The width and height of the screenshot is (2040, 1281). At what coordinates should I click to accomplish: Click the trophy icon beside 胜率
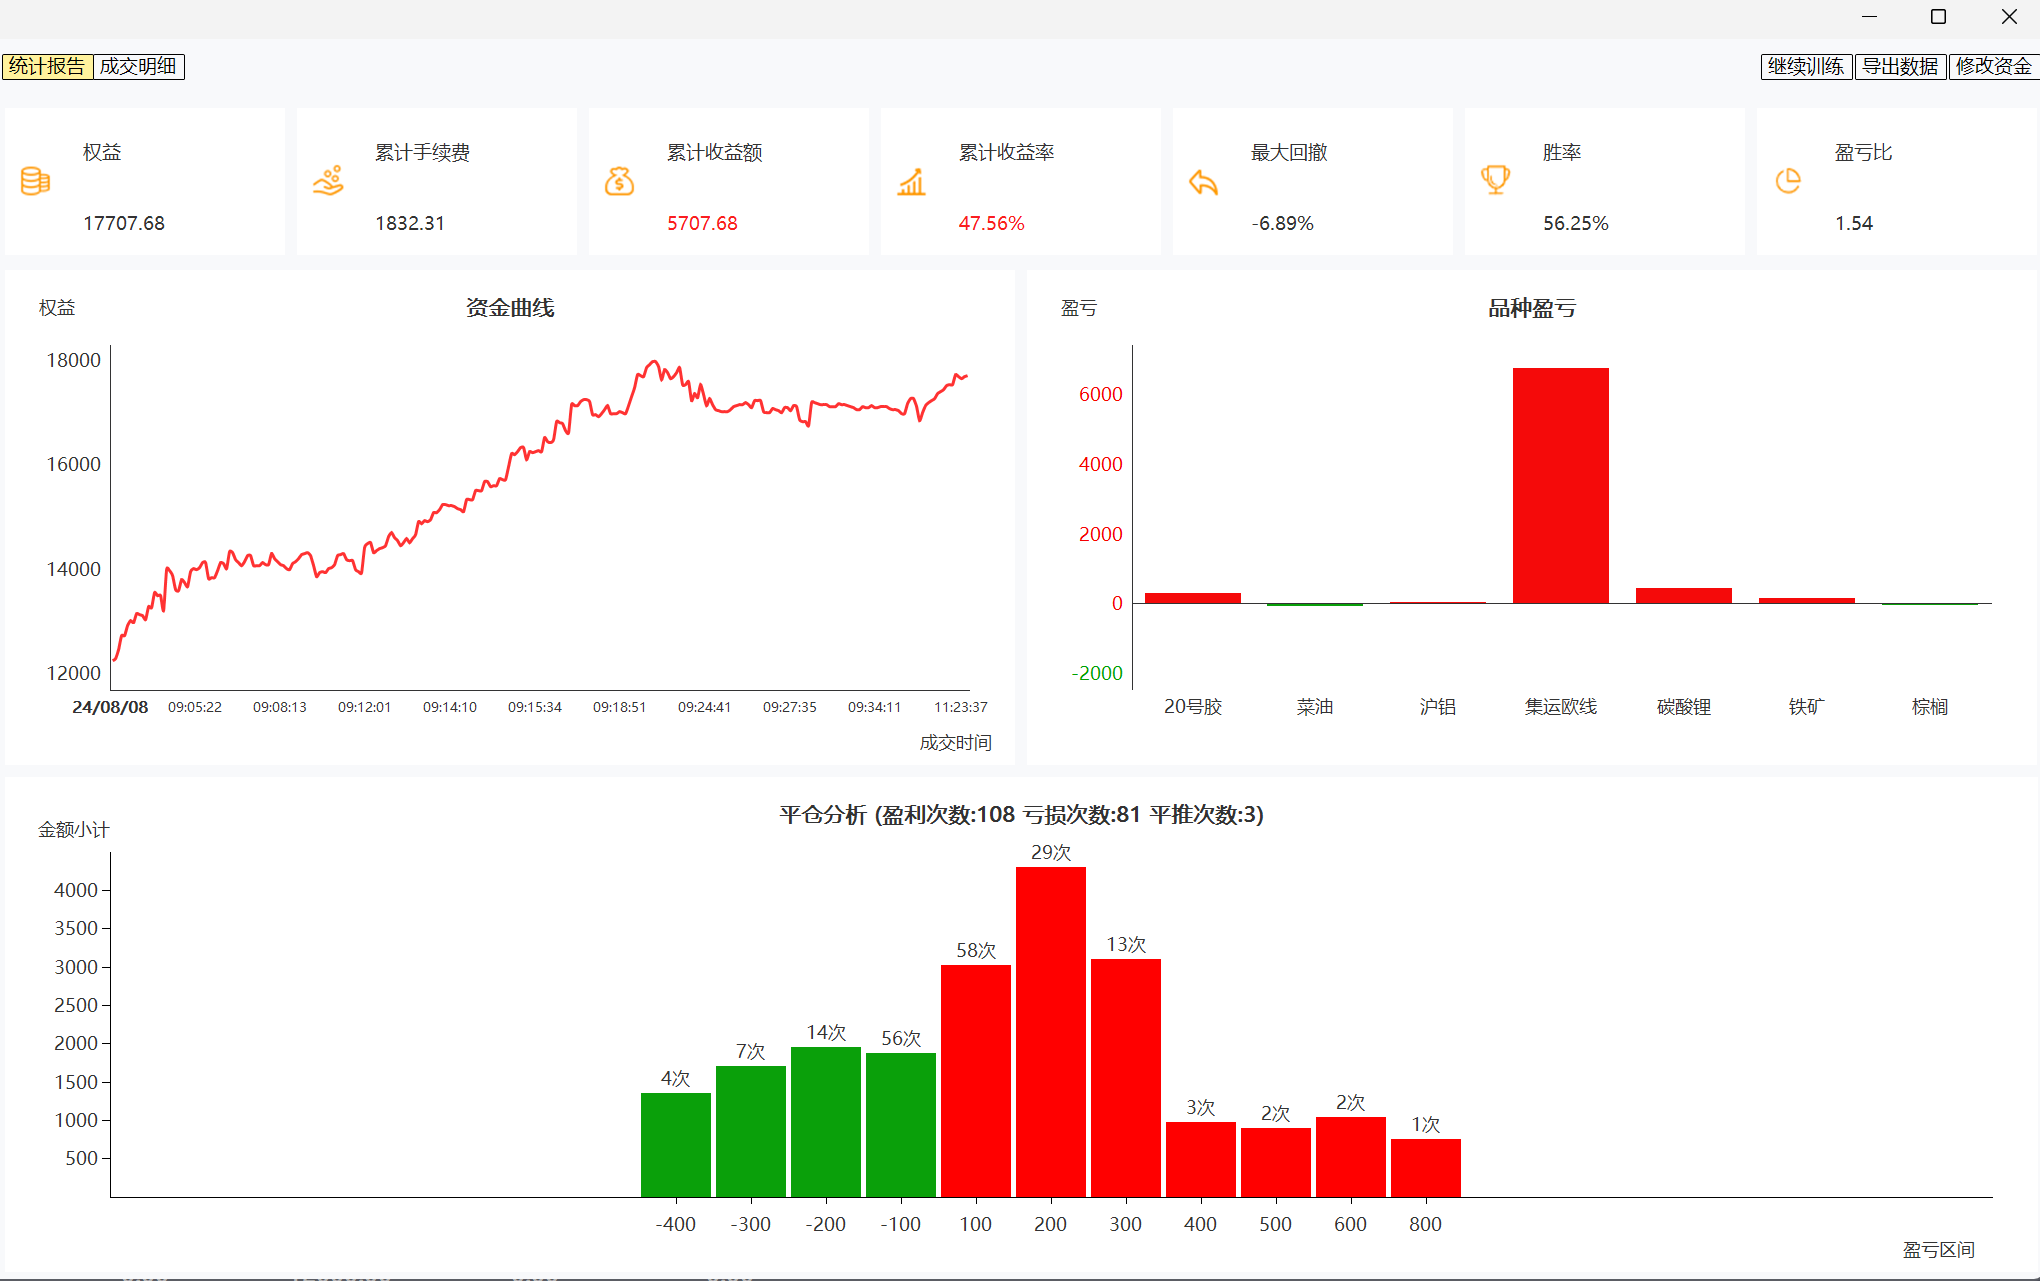1495,180
